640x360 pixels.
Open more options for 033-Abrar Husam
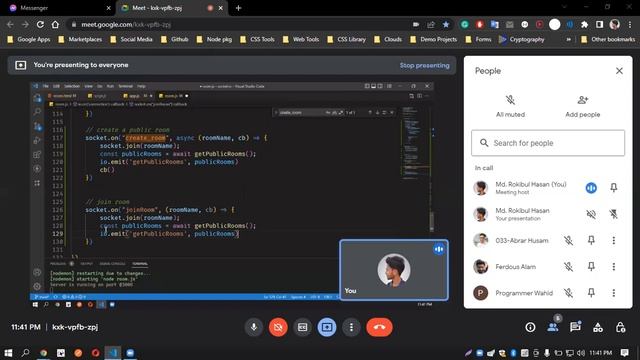tap(613, 240)
